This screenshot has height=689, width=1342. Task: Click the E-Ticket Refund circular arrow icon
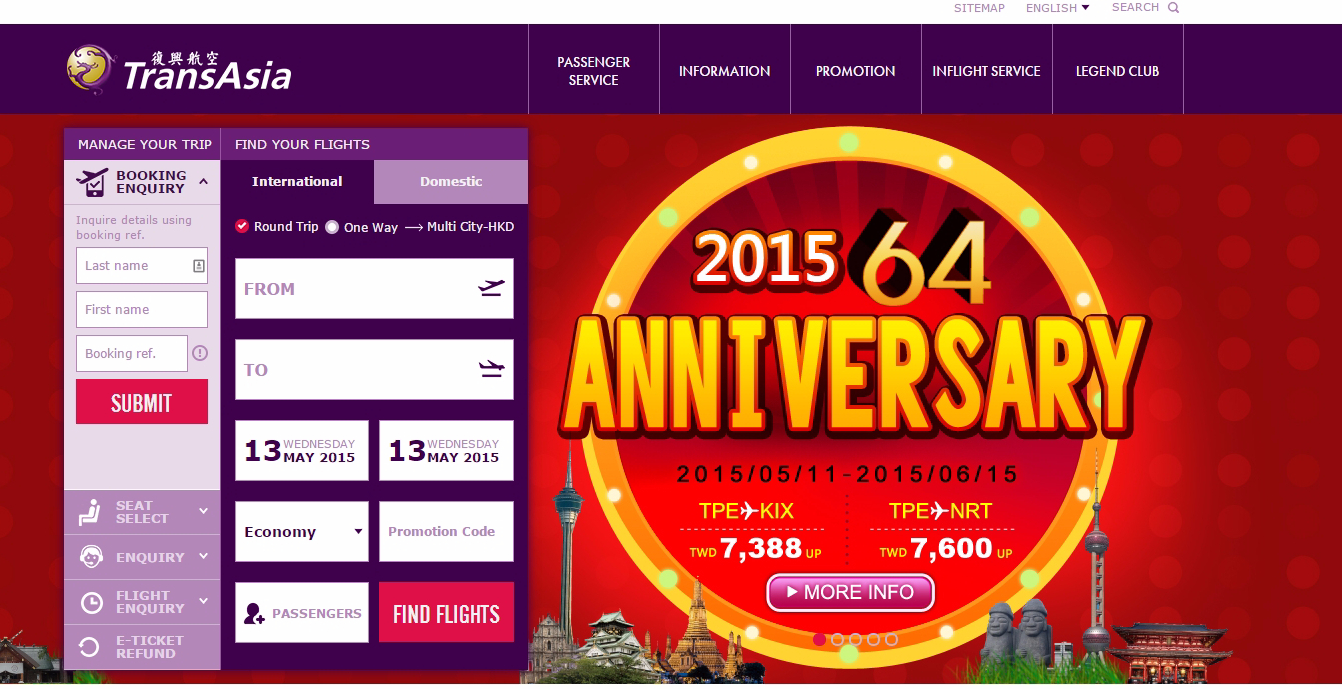(x=89, y=647)
